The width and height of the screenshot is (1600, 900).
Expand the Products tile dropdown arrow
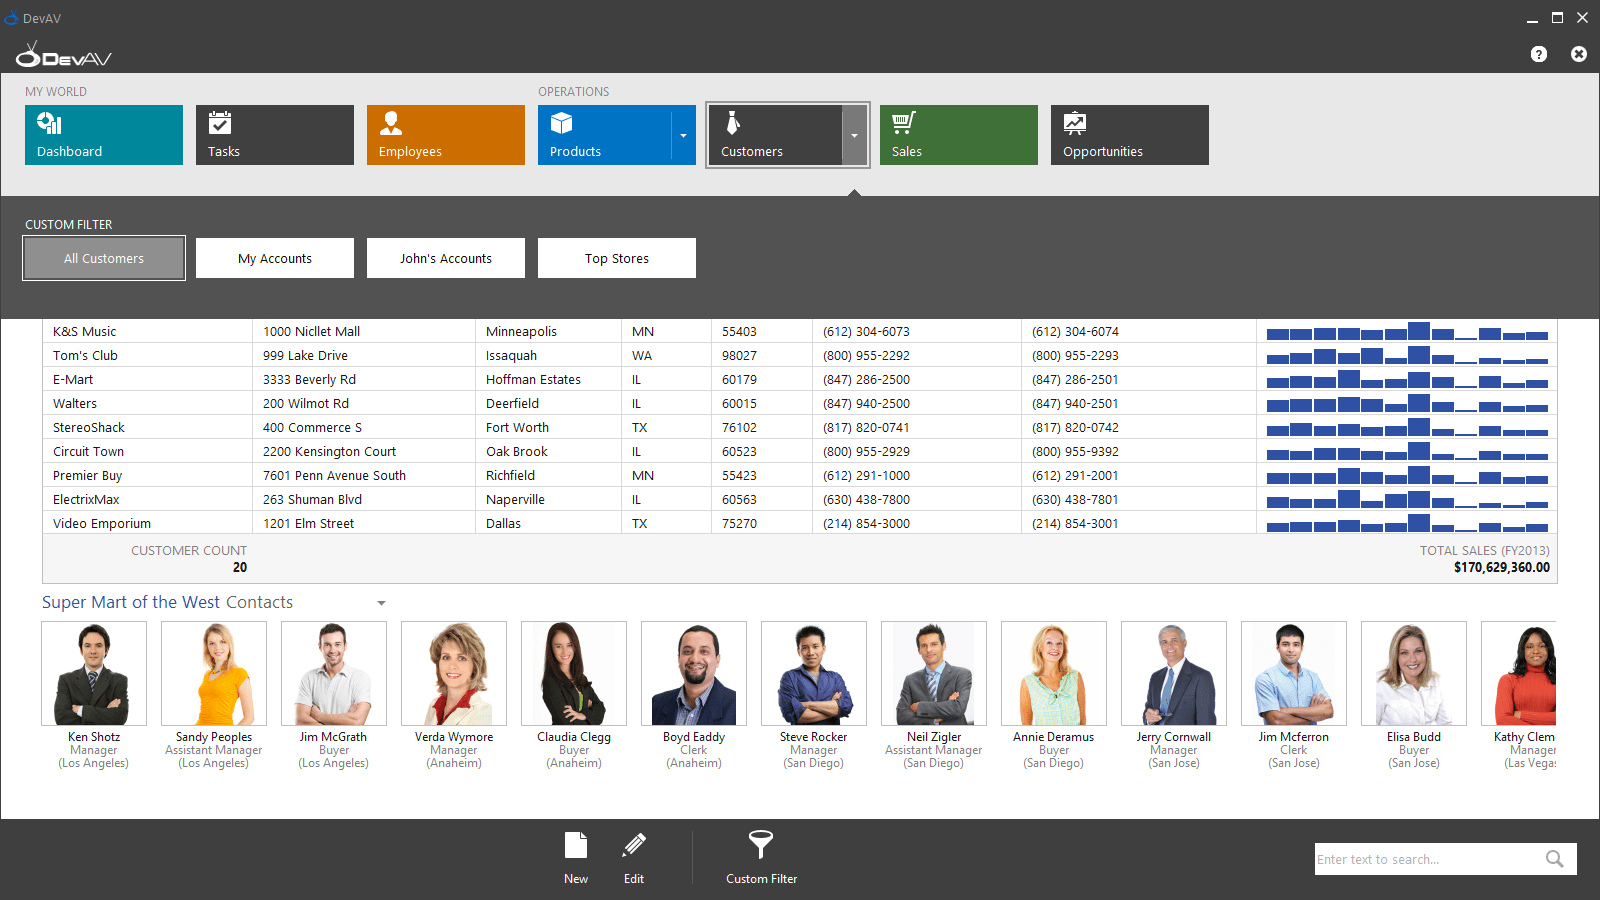pos(683,135)
